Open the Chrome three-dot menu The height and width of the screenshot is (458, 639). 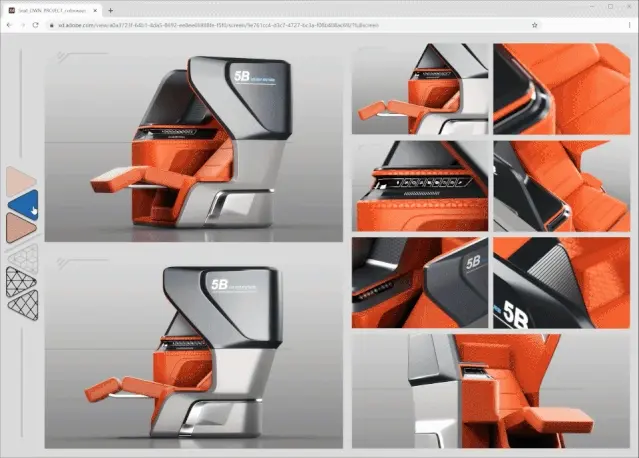coord(628,25)
